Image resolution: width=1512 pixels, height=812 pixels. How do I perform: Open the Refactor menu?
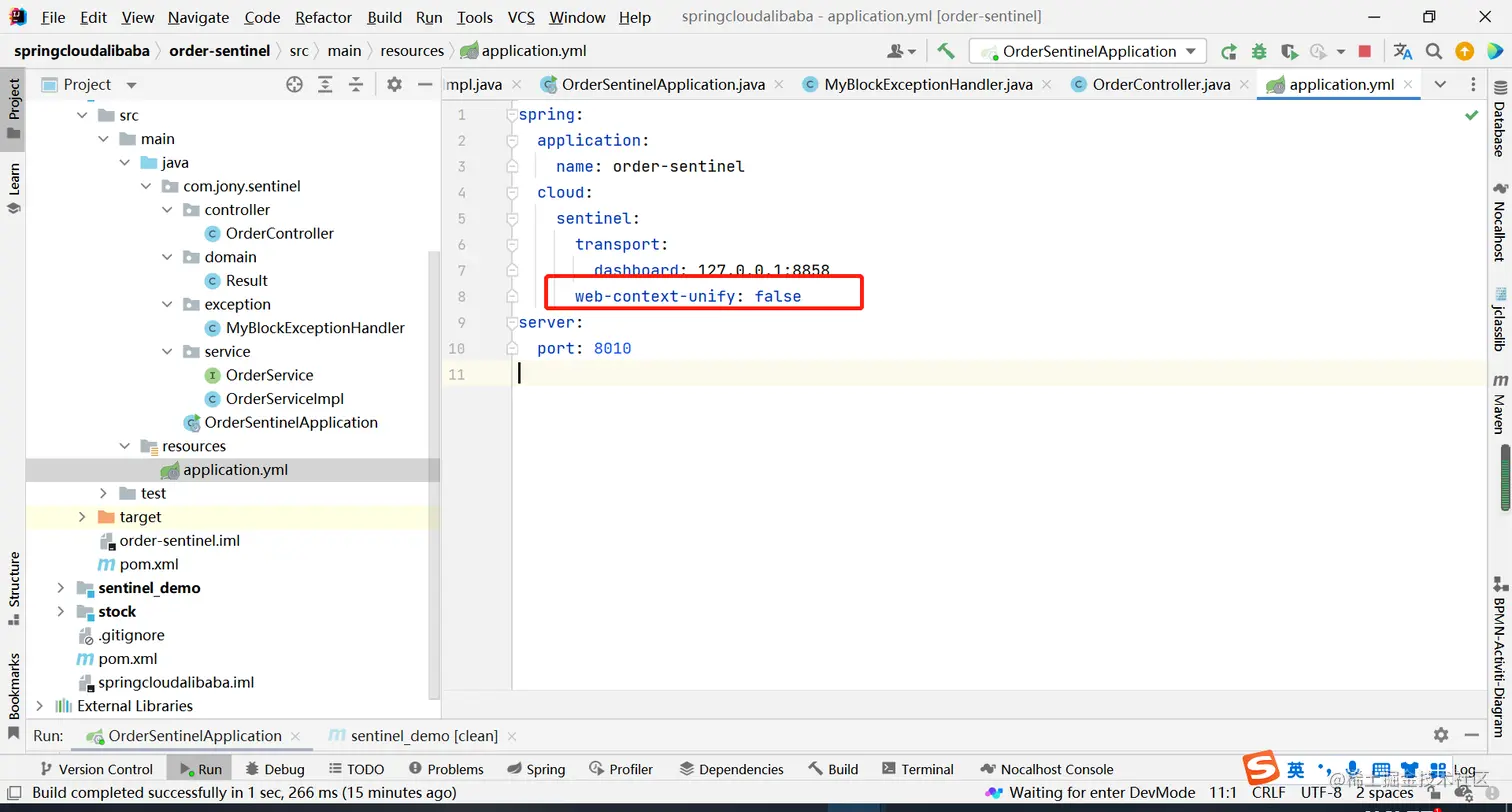pyautogui.click(x=324, y=17)
